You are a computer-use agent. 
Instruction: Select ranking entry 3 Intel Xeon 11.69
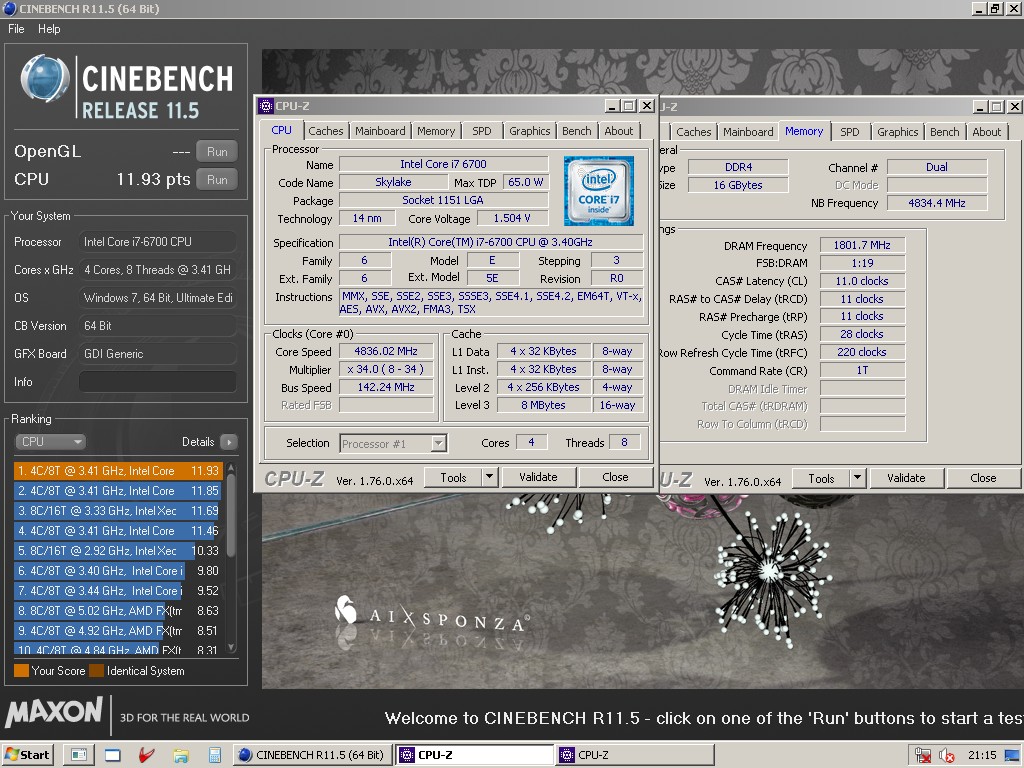pyautogui.click(x=118, y=511)
